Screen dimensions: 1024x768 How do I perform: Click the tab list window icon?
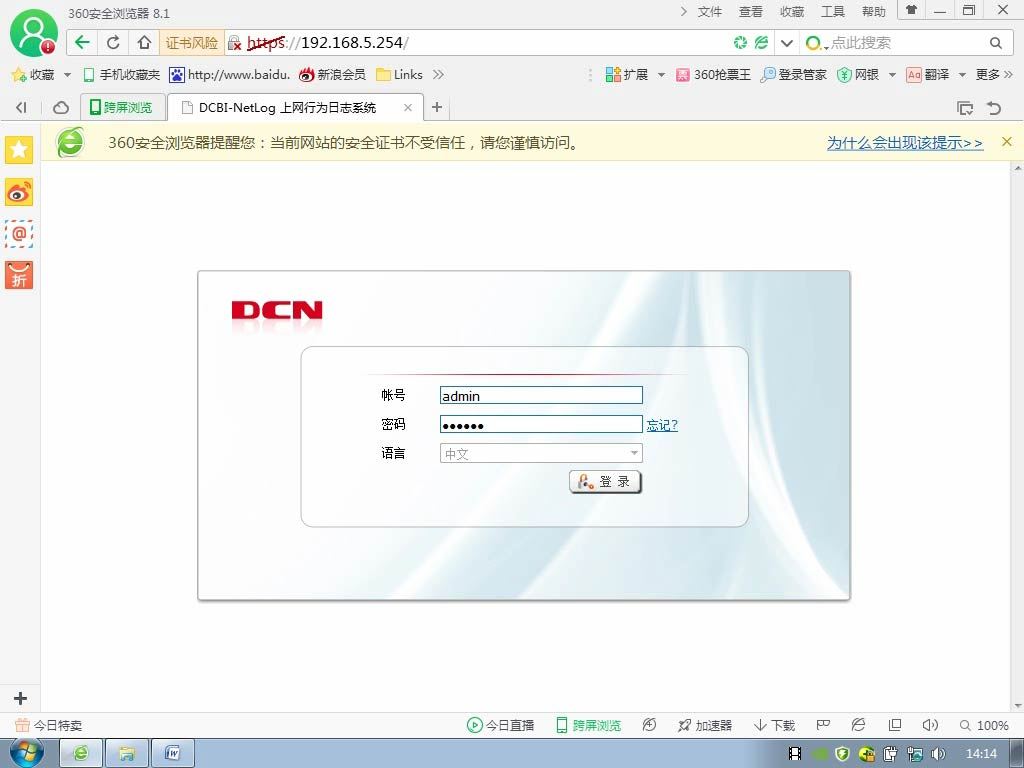(965, 108)
